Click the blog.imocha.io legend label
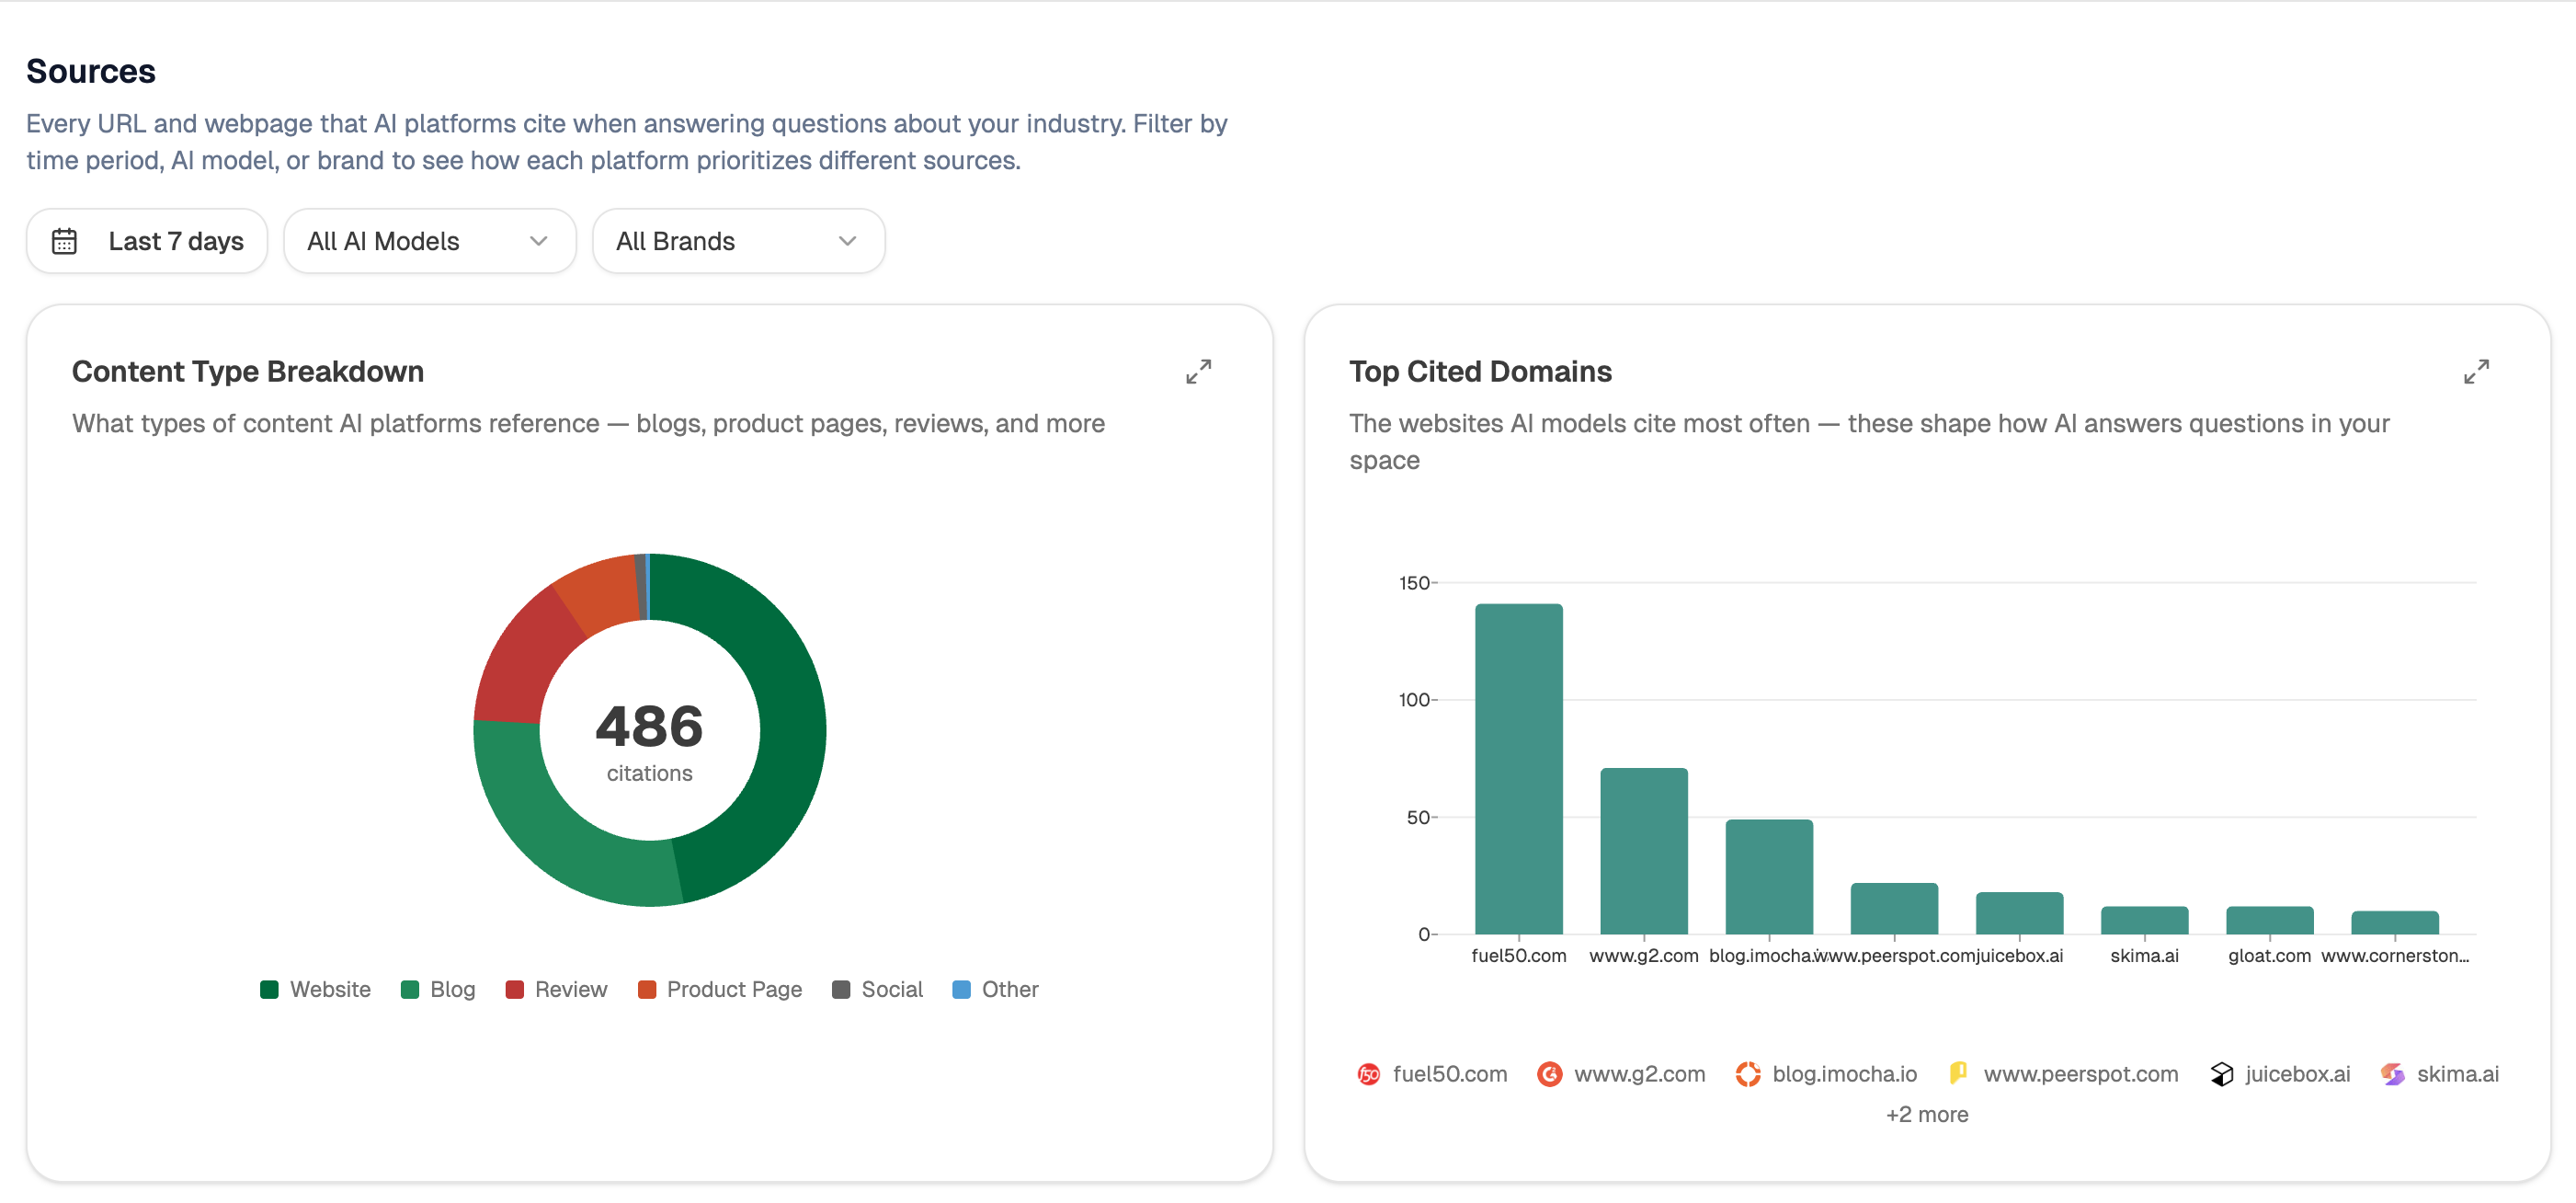This screenshot has width=2576, height=1203. [x=1844, y=1074]
